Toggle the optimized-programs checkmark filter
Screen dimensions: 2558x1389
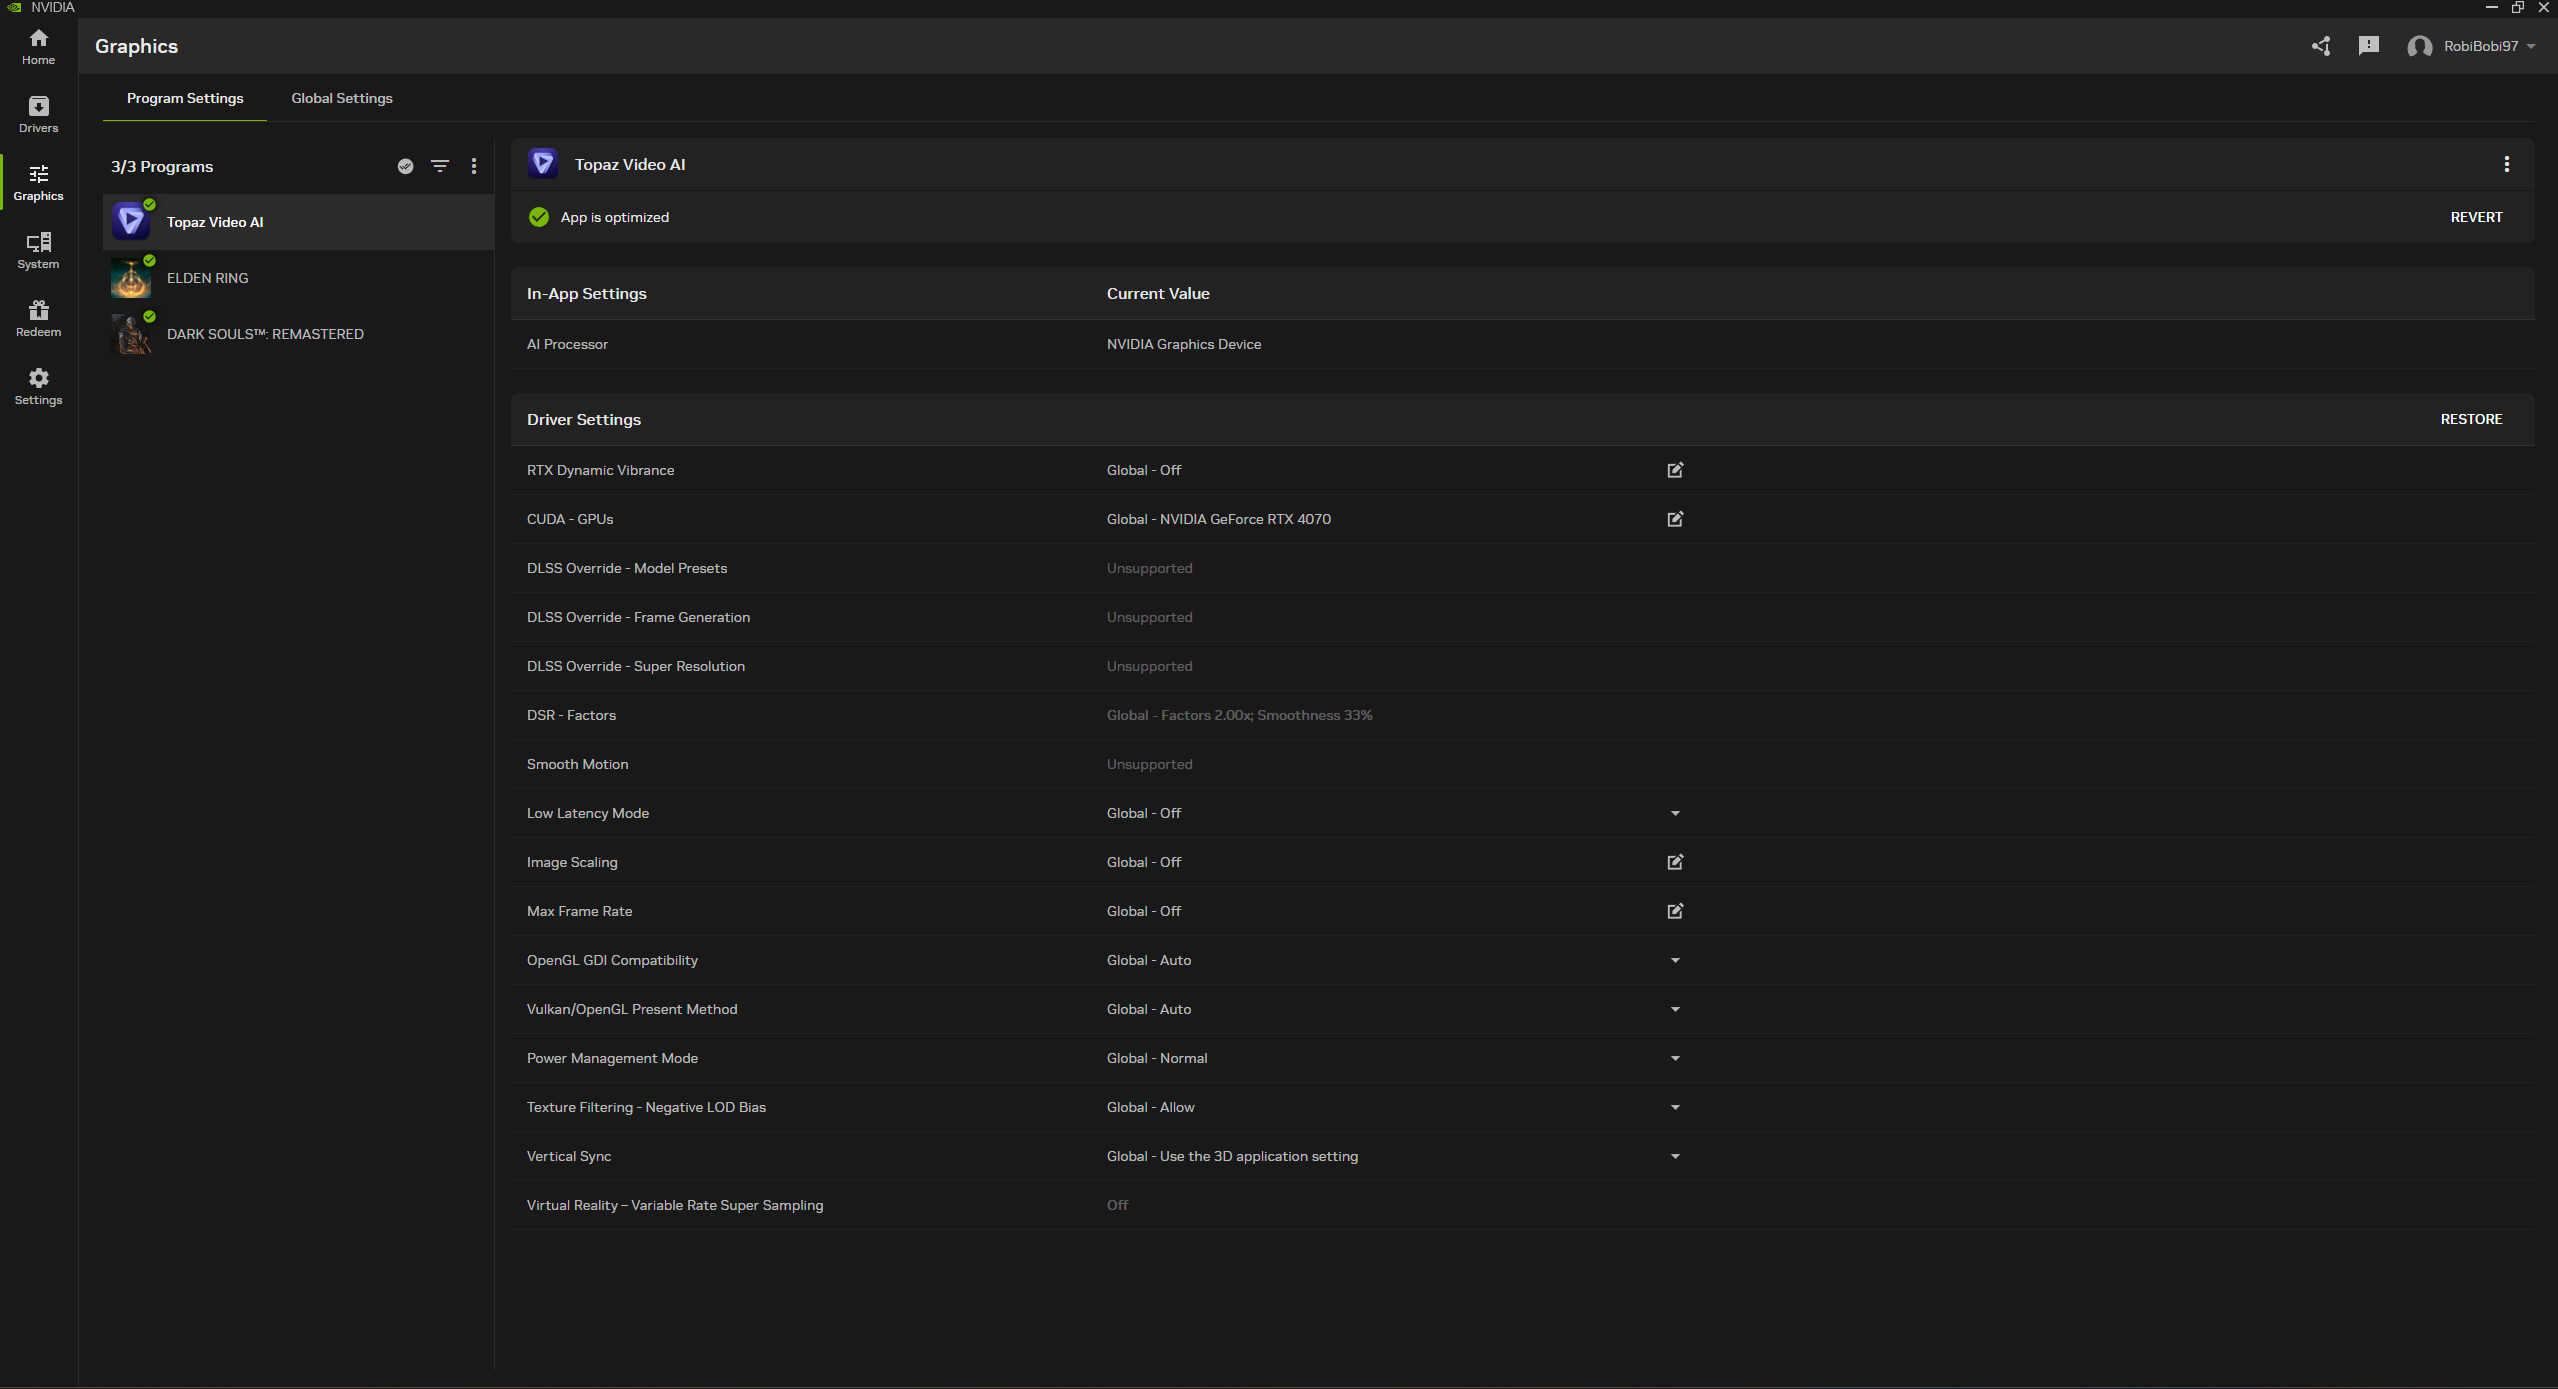tap(405, 166)
